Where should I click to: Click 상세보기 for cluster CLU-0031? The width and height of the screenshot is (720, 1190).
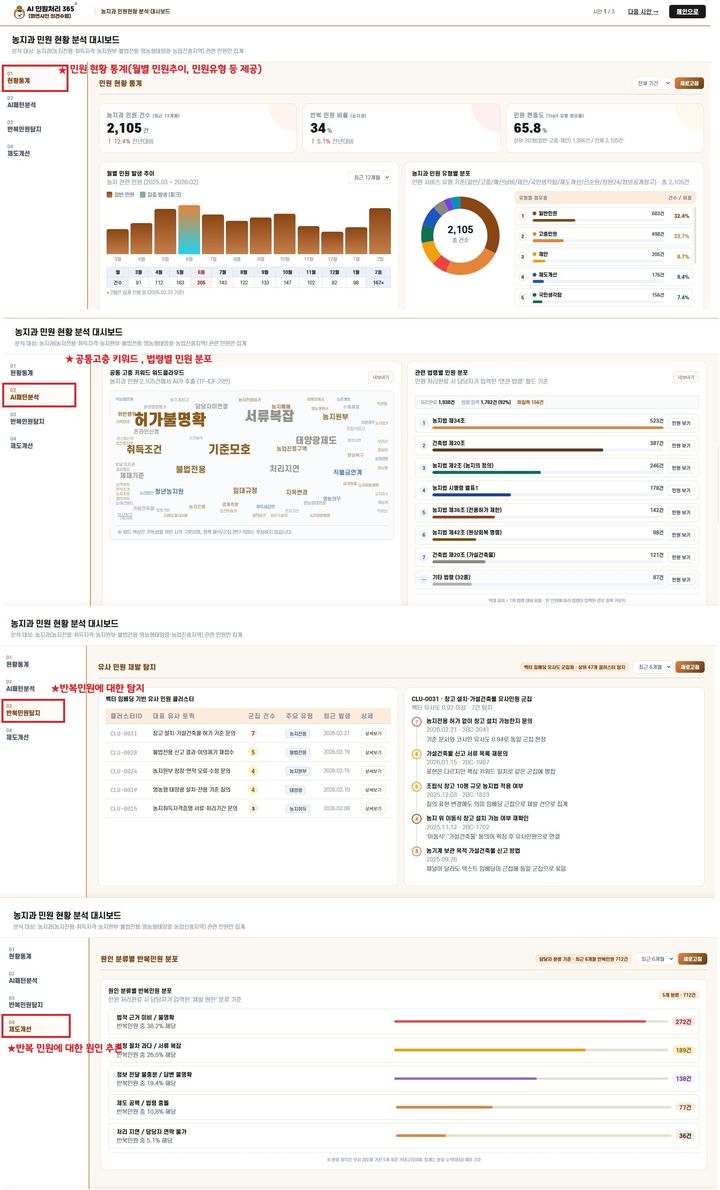coord(372,734)
